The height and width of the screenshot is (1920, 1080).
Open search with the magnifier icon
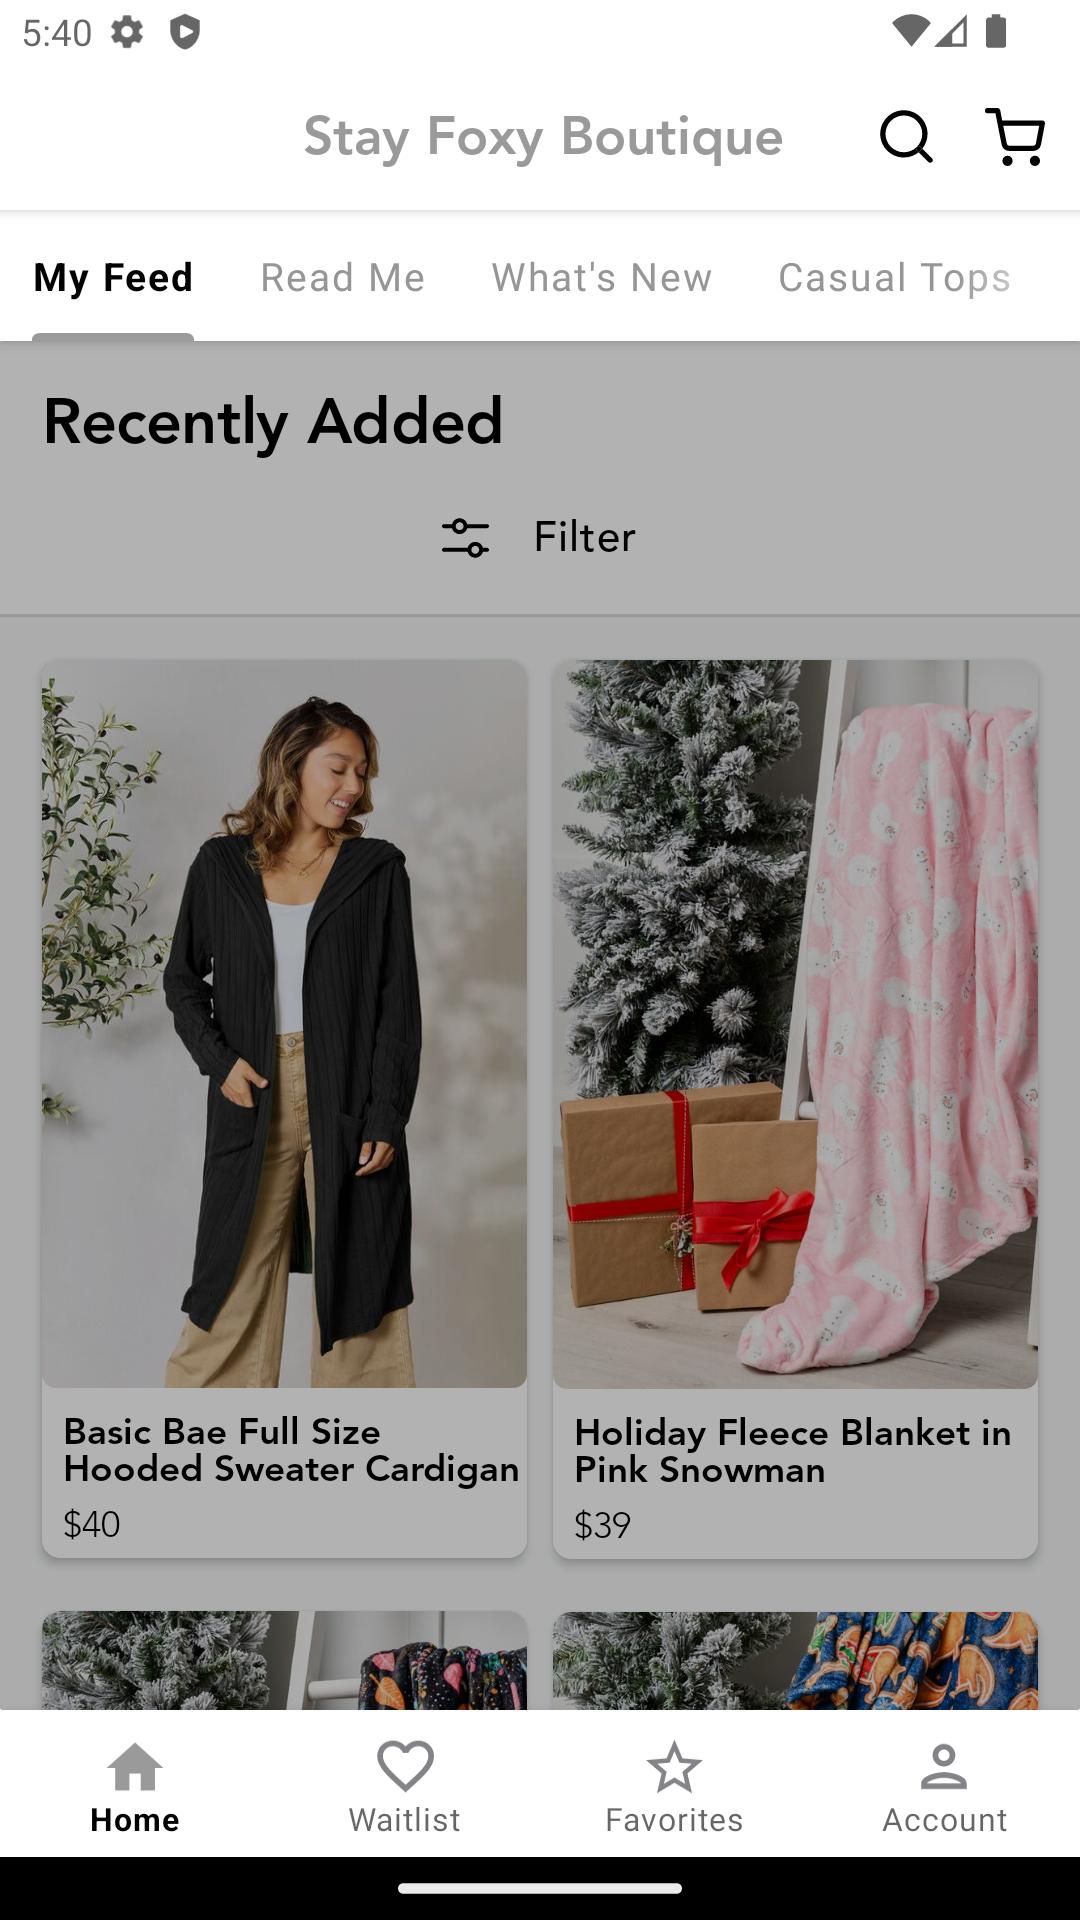pos(906,136)
